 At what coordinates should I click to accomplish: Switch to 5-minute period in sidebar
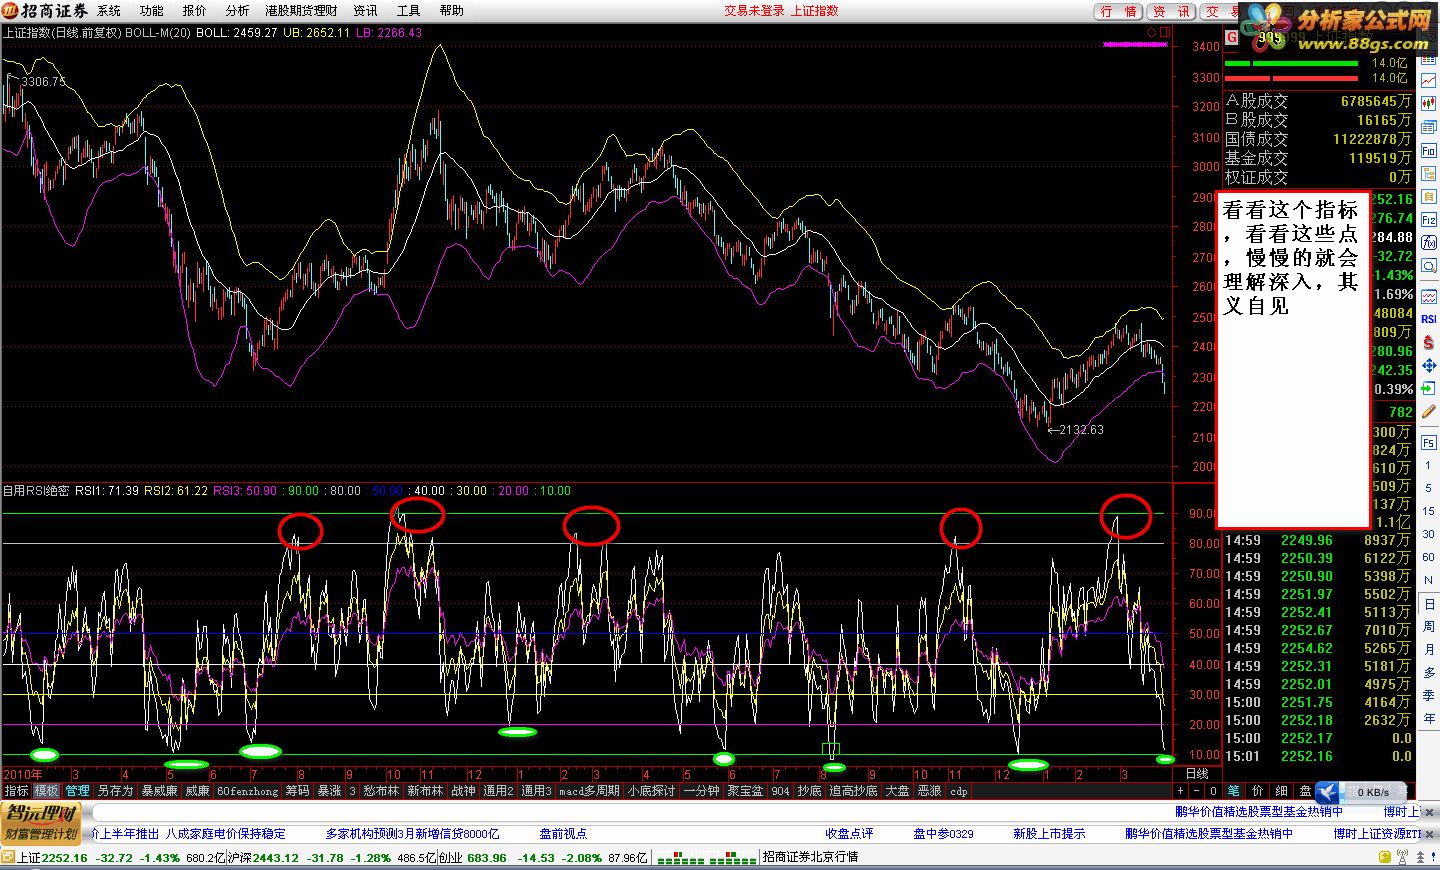click(x=1428, y=488)
